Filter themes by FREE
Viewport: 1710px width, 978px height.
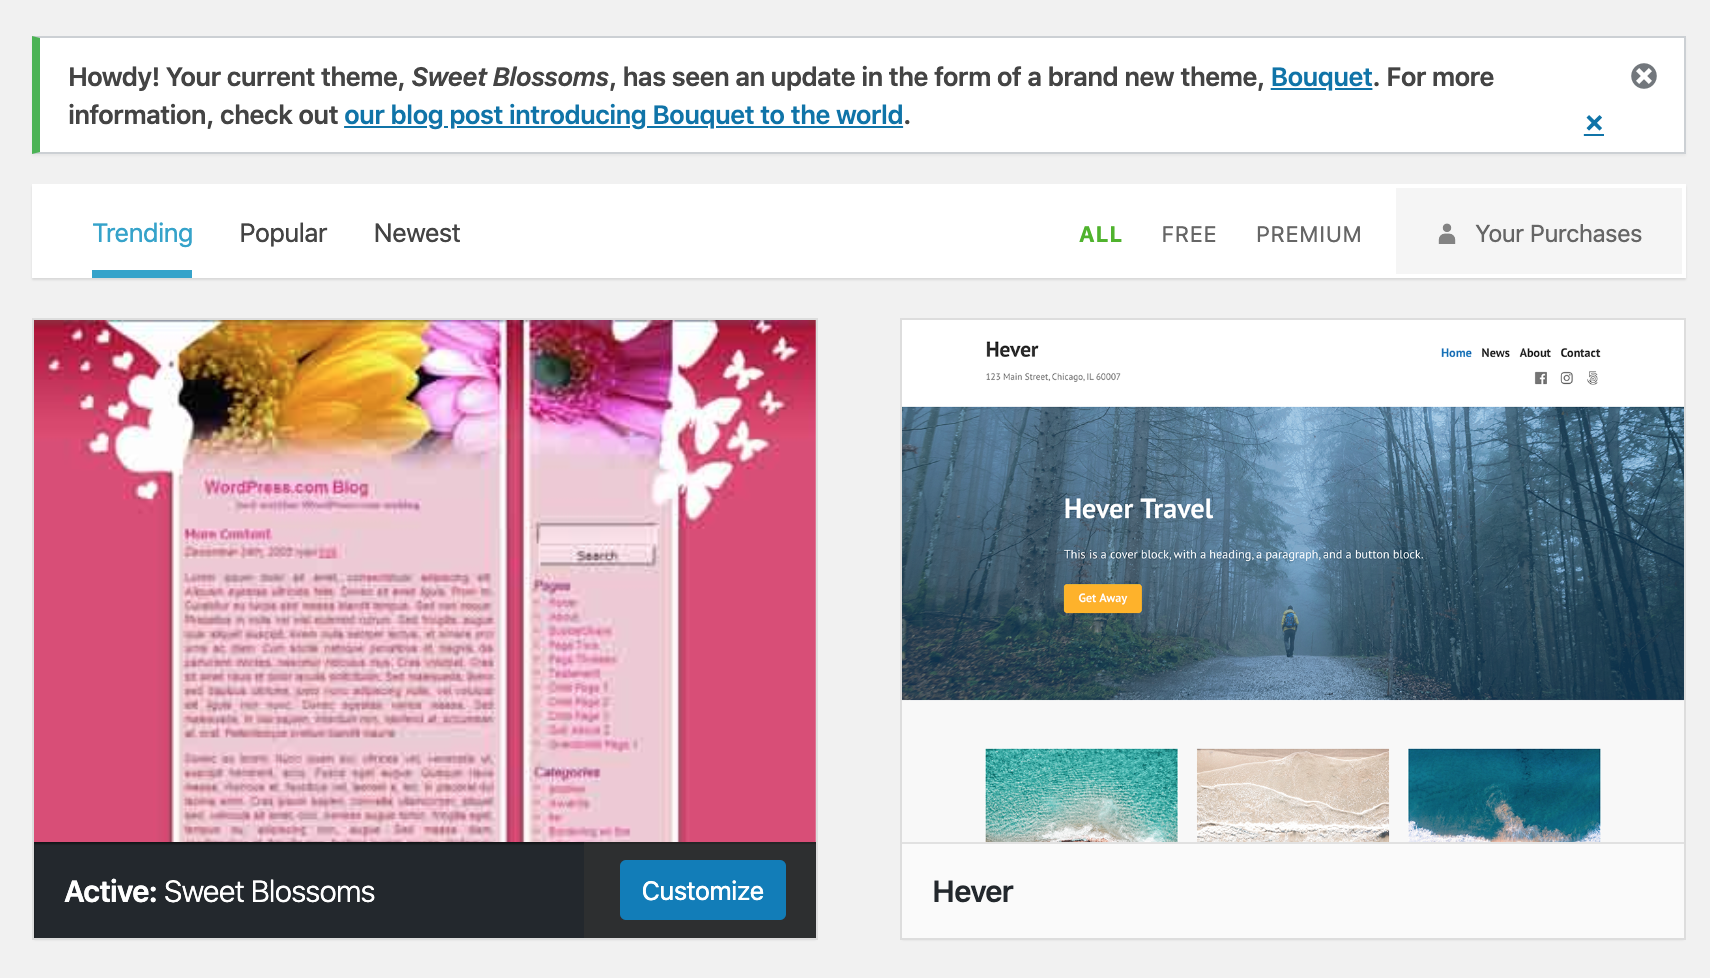(1189, 234)
